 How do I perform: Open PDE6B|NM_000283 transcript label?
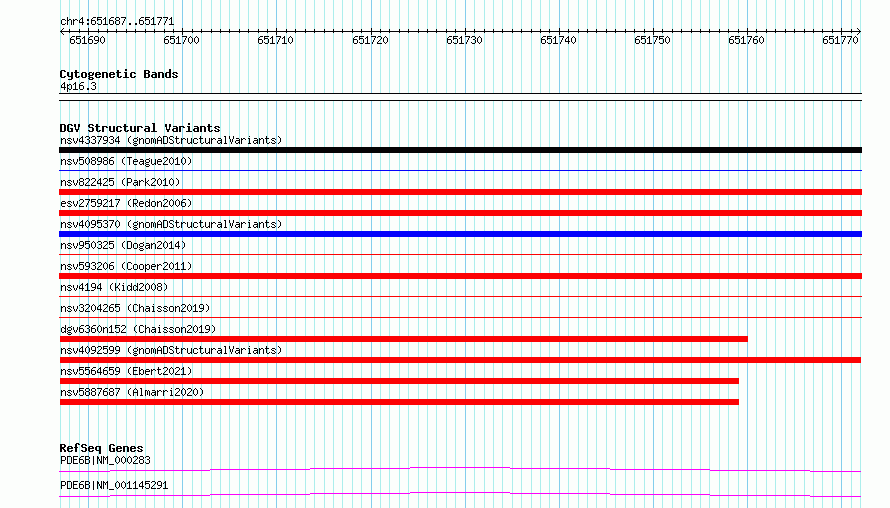(105, 460)
